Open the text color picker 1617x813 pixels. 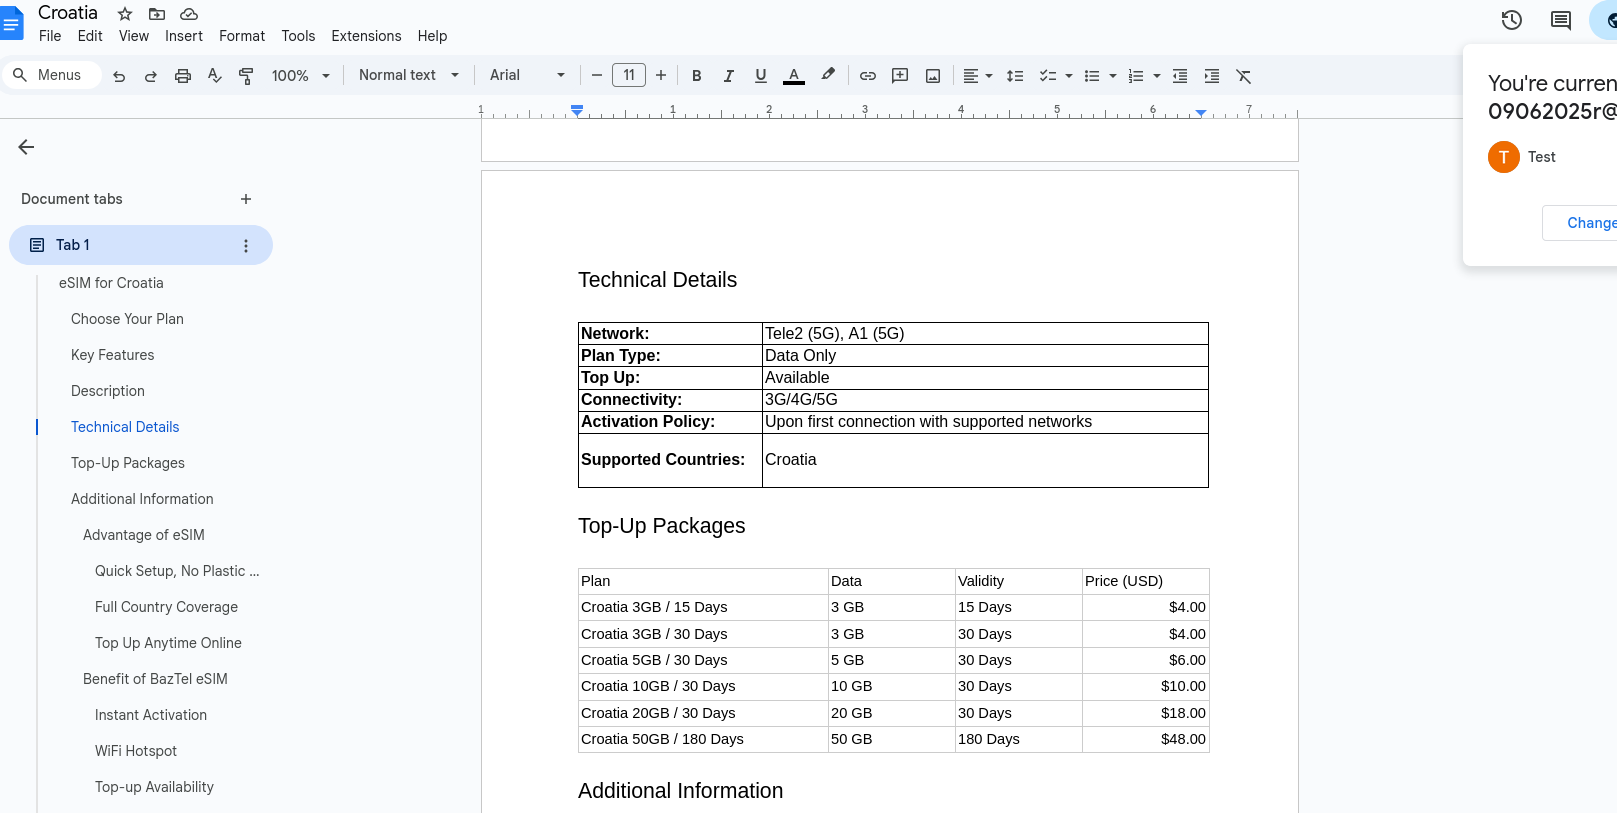click(x=794, y=76)
